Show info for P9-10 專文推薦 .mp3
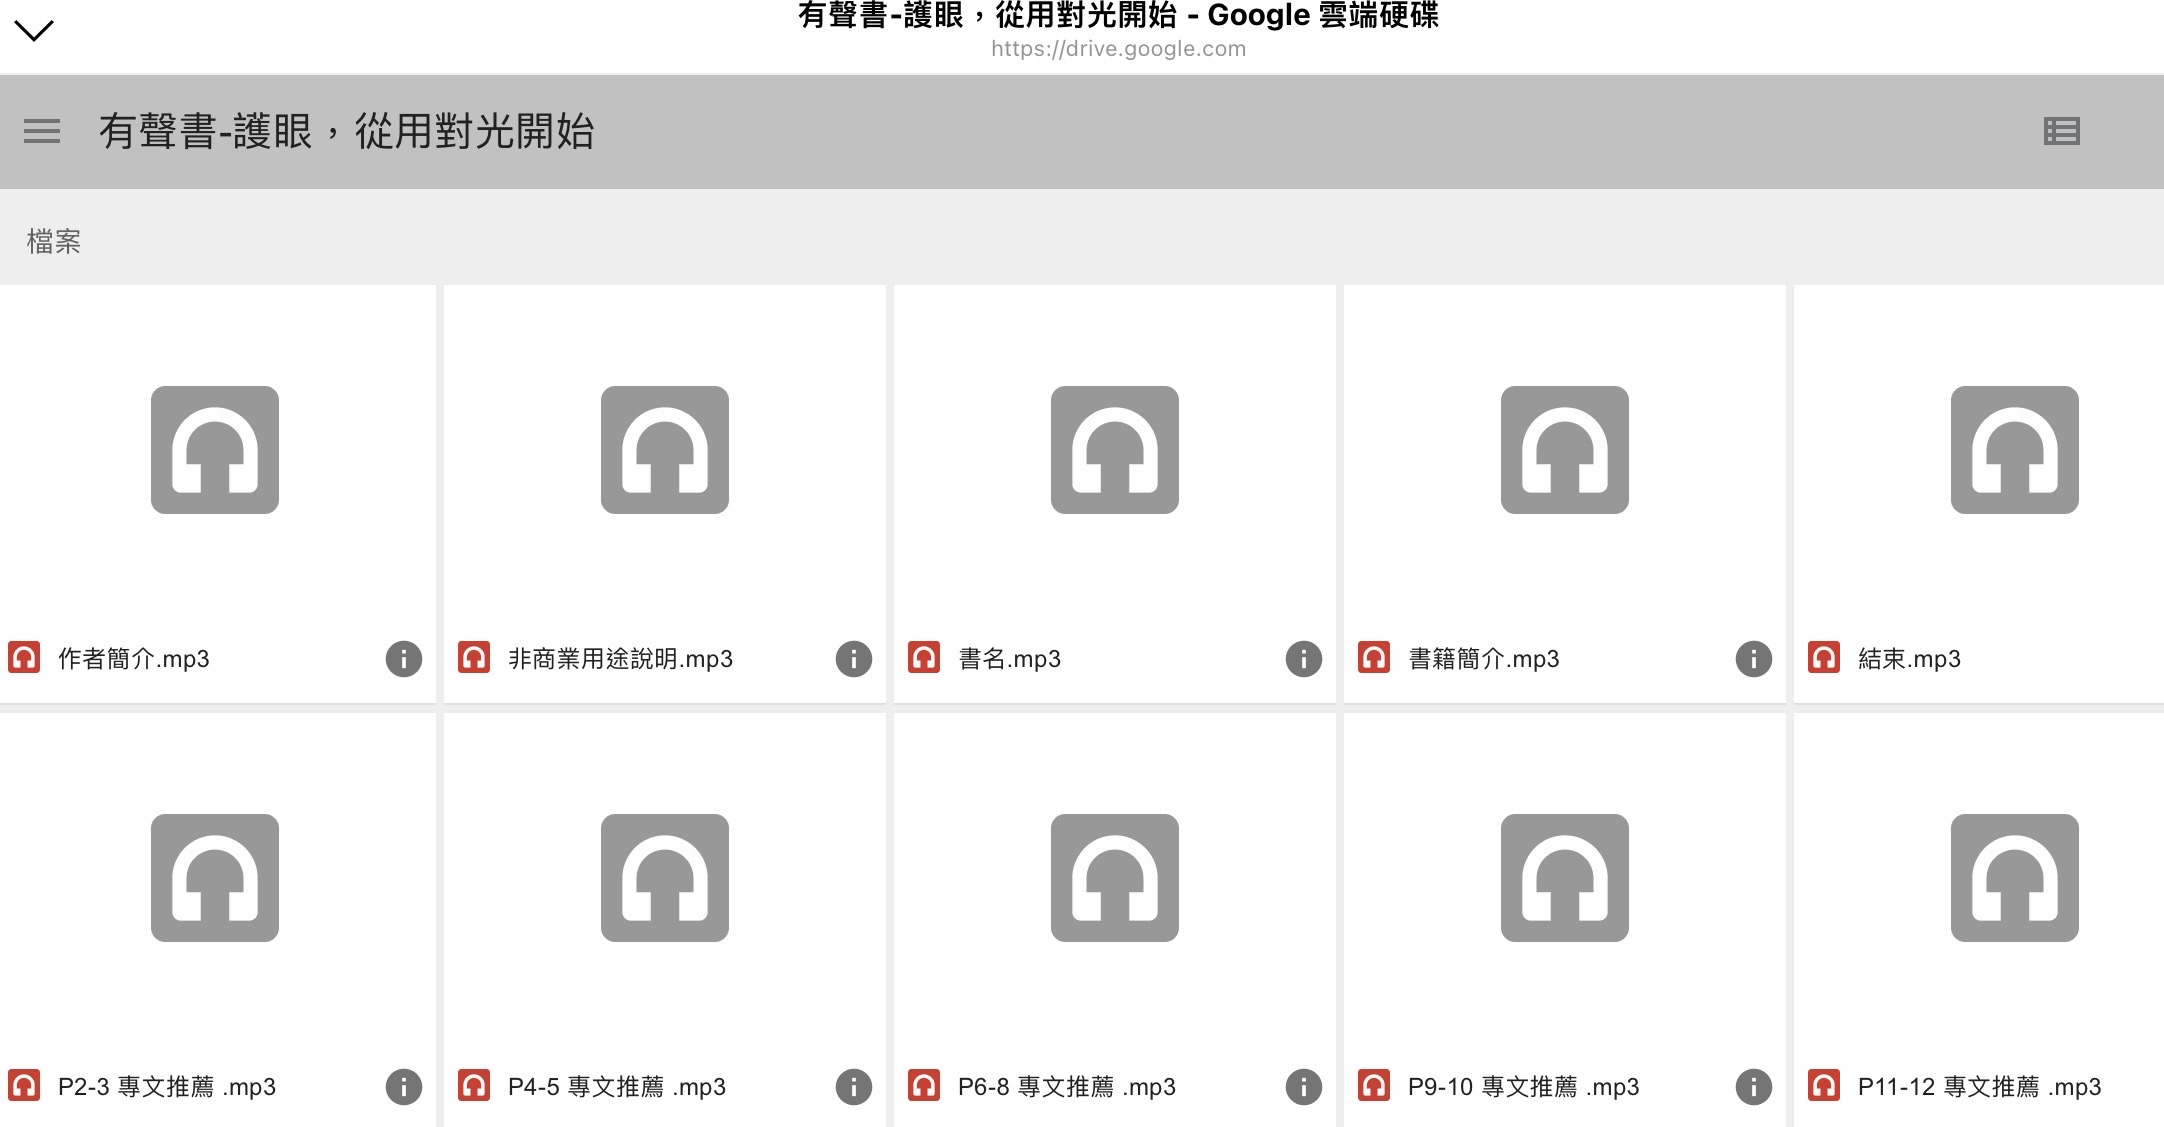Viewport: 2164px width, 1127px height. click(1753, 1087)
